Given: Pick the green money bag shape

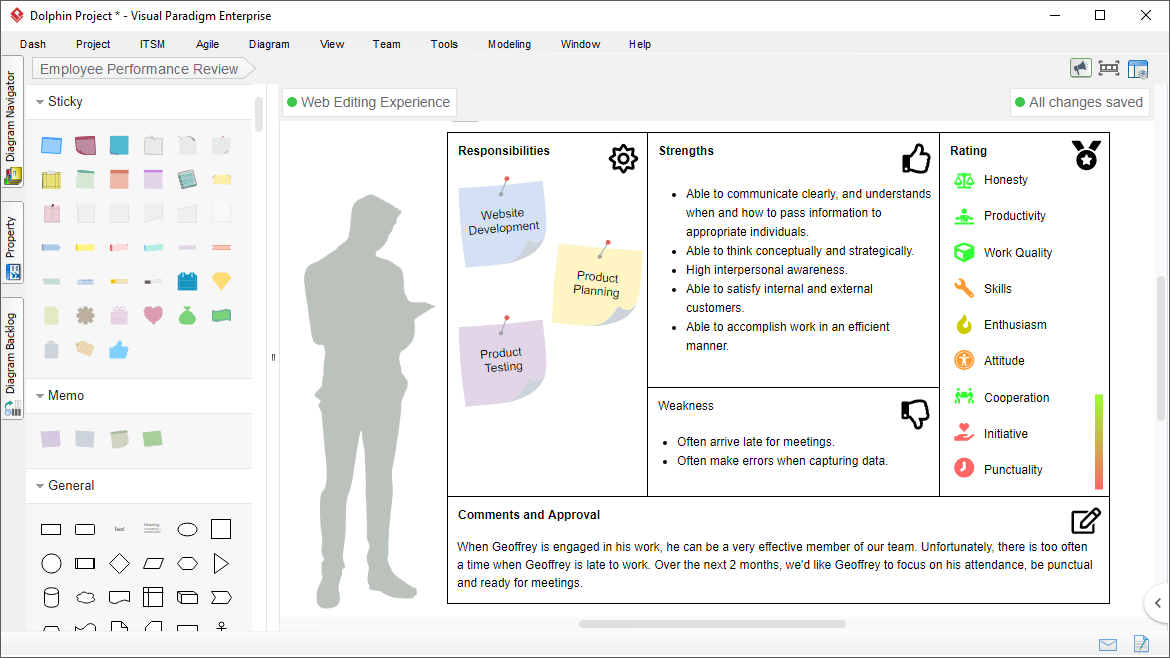Looking at the screenshot, I should 187,316.
